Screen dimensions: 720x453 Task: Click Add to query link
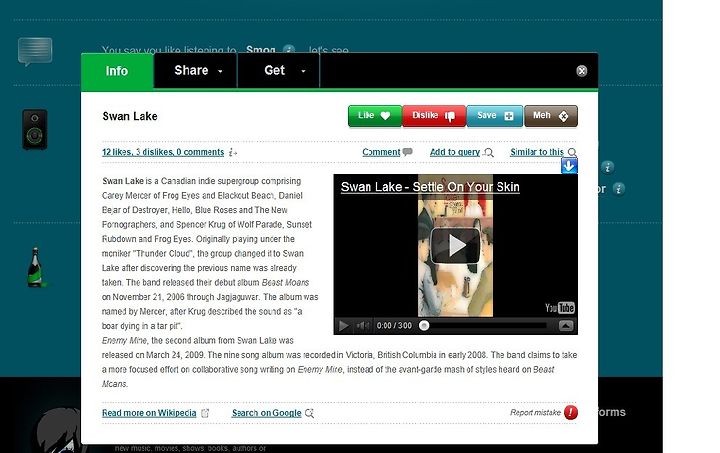pyautogui.click(x=455, y=152)
